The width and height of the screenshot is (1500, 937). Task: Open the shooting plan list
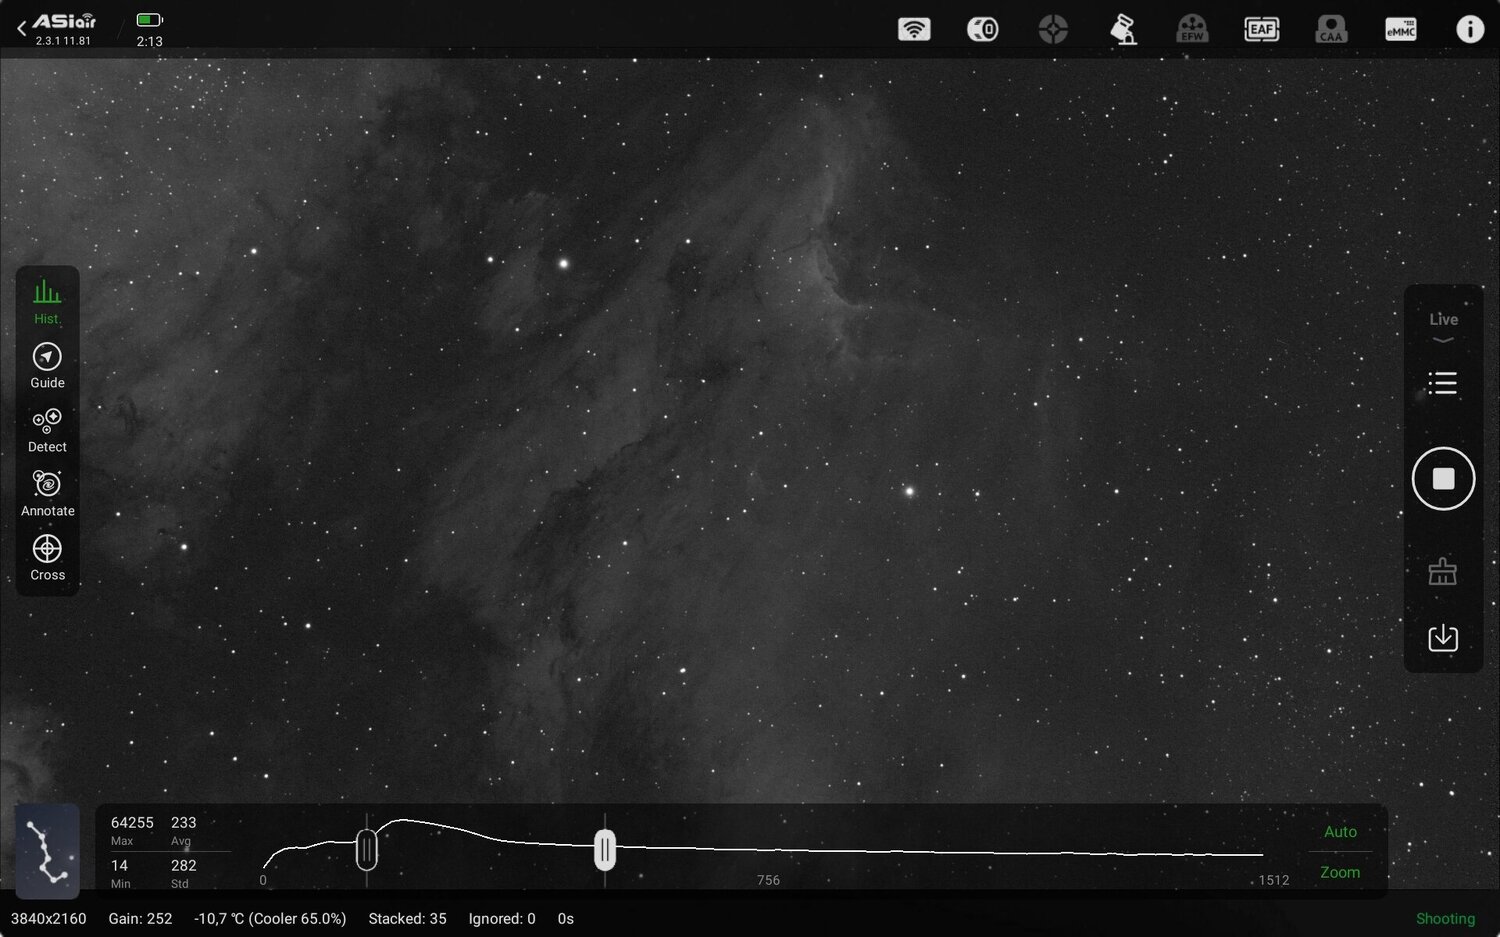click(x=1442, y=383)
